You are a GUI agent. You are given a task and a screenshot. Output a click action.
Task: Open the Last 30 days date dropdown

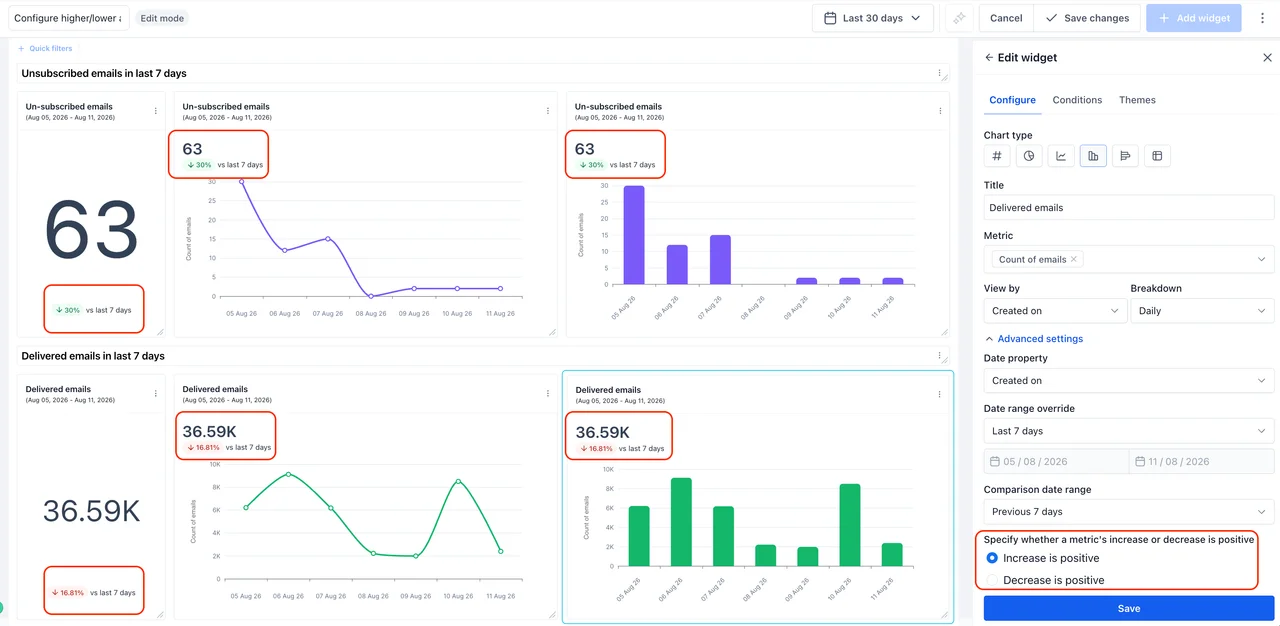tap(873, 18)
